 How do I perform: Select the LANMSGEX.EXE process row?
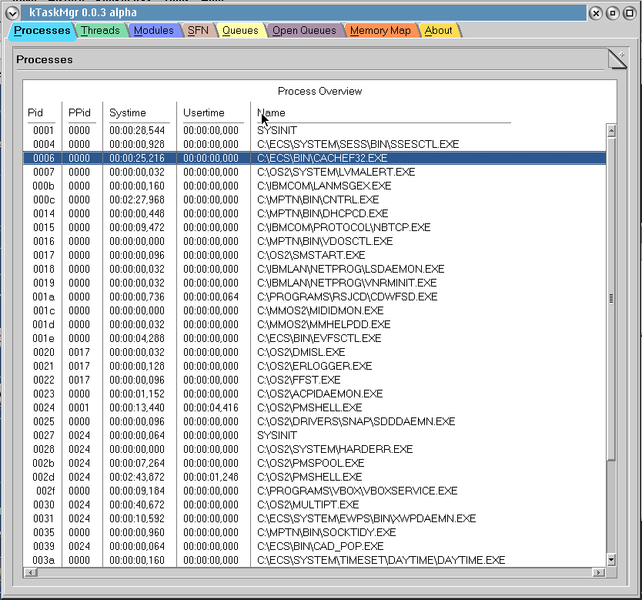[314, 186]
